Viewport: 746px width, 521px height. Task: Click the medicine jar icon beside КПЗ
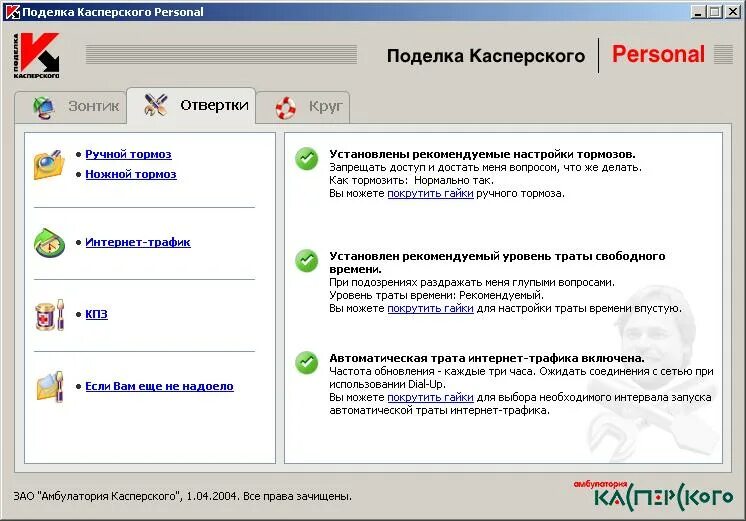tap(49, 315)
